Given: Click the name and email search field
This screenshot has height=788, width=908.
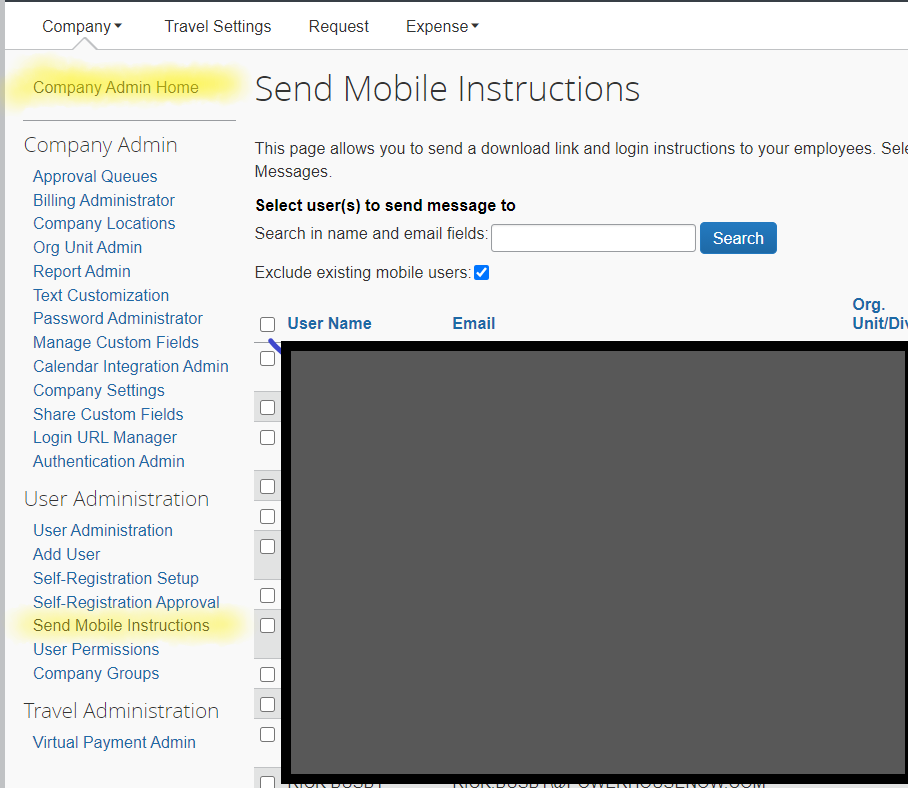Looking at the screenshot, I should pos(593,238).
